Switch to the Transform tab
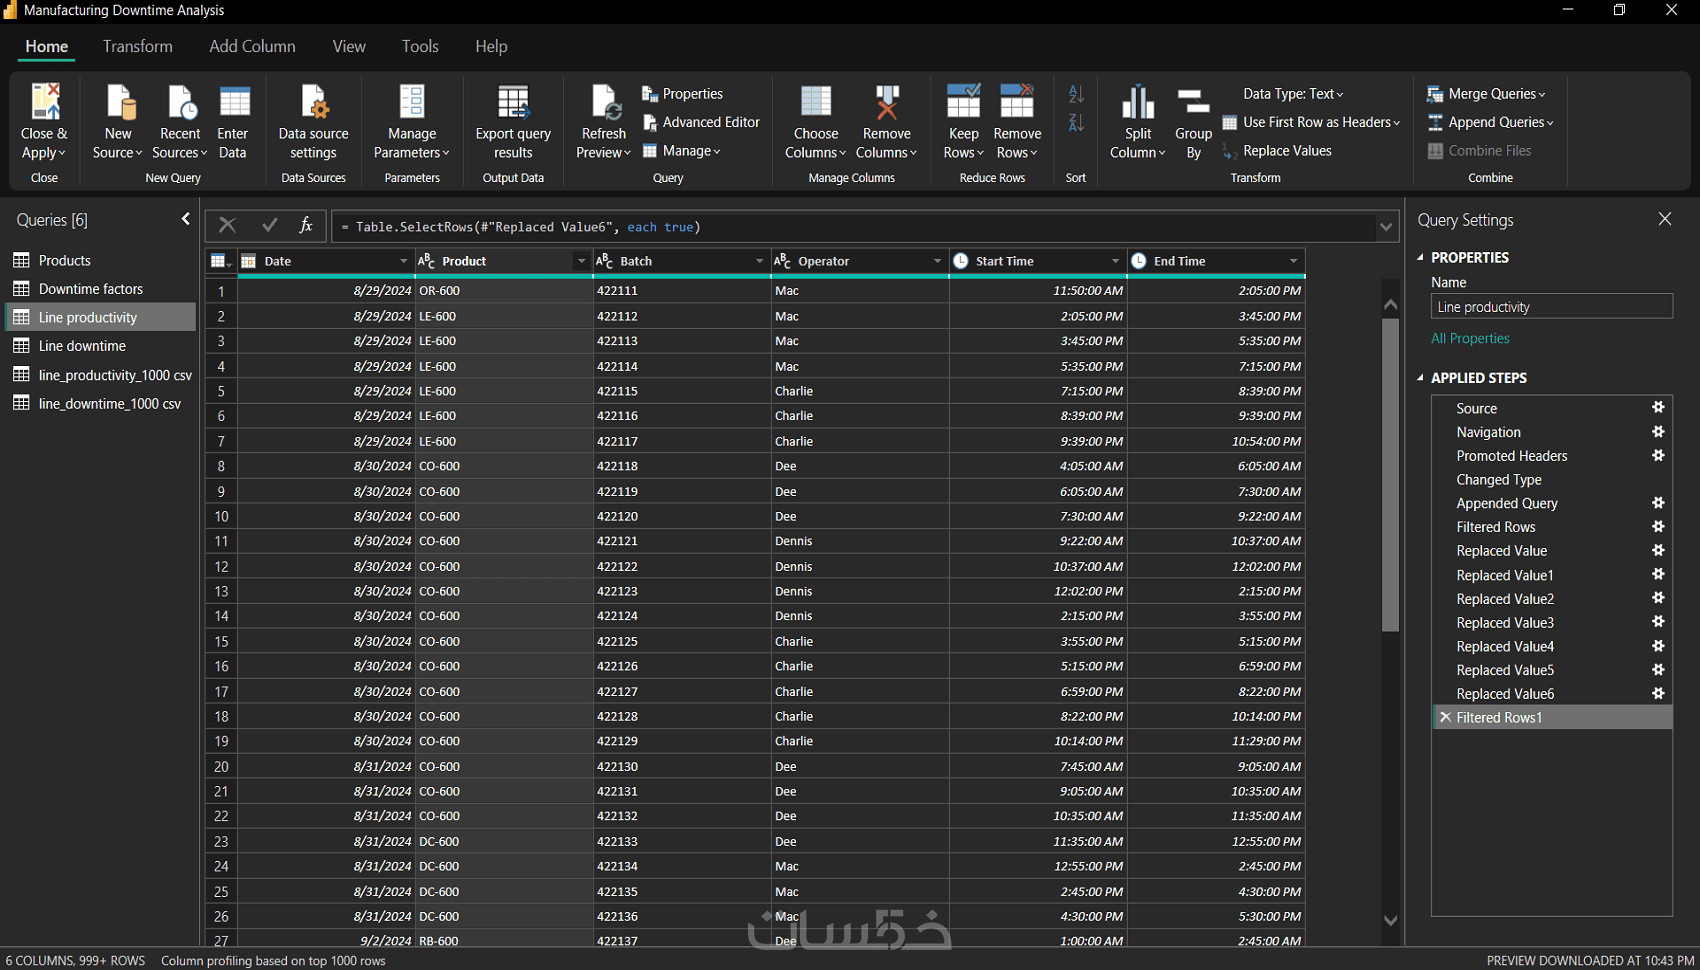Screen dimensions: 1700x970 (x=138, y=46)
